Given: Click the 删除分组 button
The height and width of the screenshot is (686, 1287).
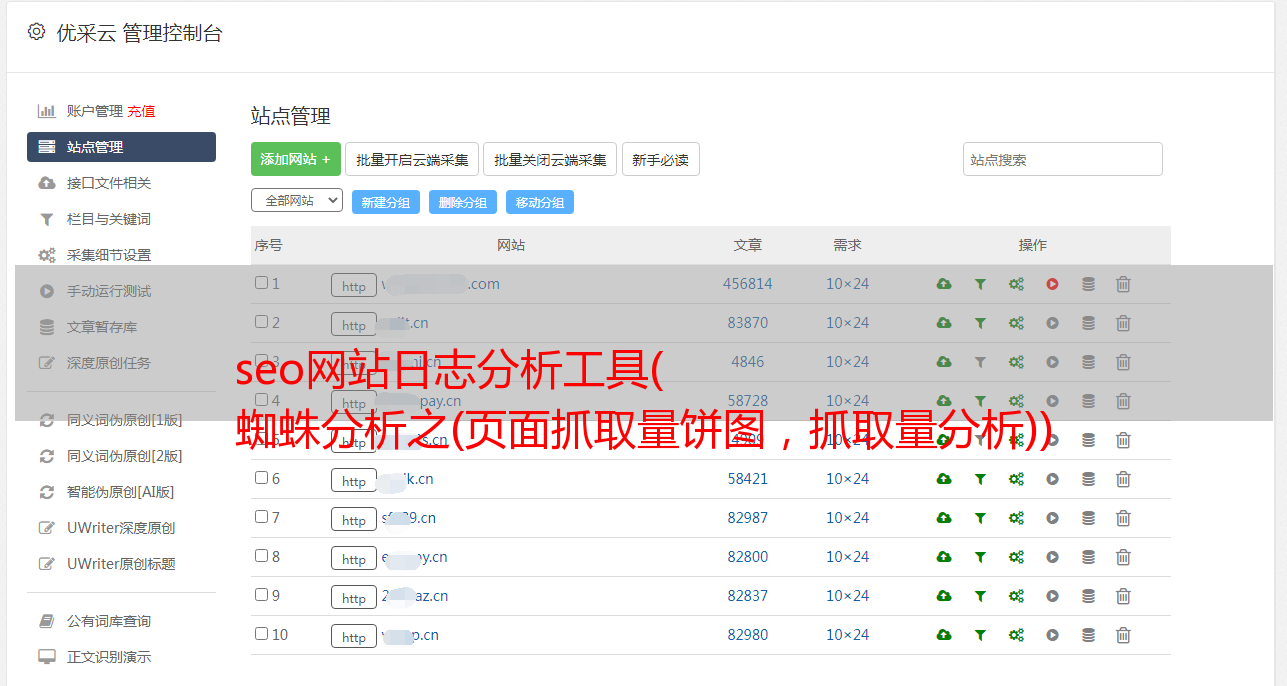Looking at the screenshot, I should 463,202.
